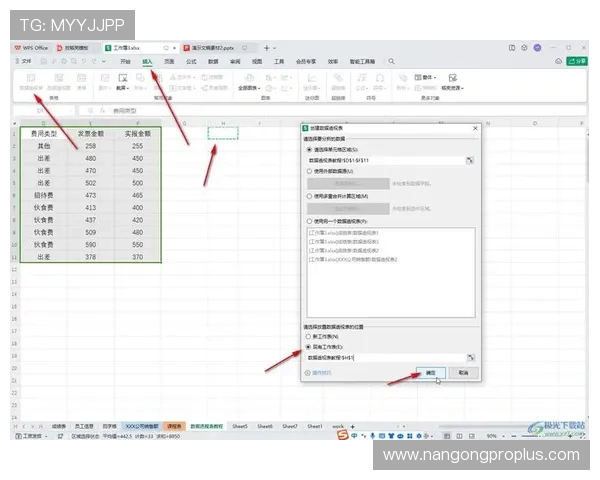Click the PivotChart icon in ribbon
The height and width of the screenshot is (480, 600).
59,78
